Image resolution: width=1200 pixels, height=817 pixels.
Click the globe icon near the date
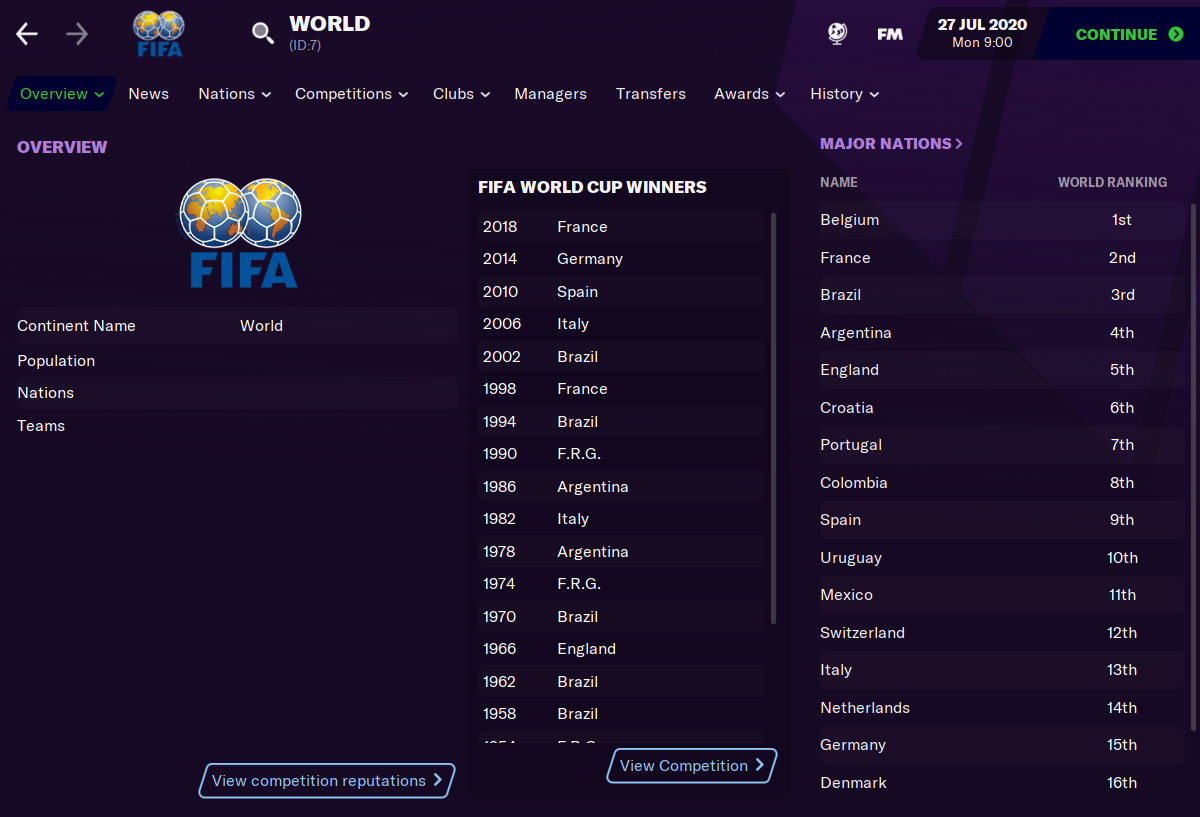[836, 33]
